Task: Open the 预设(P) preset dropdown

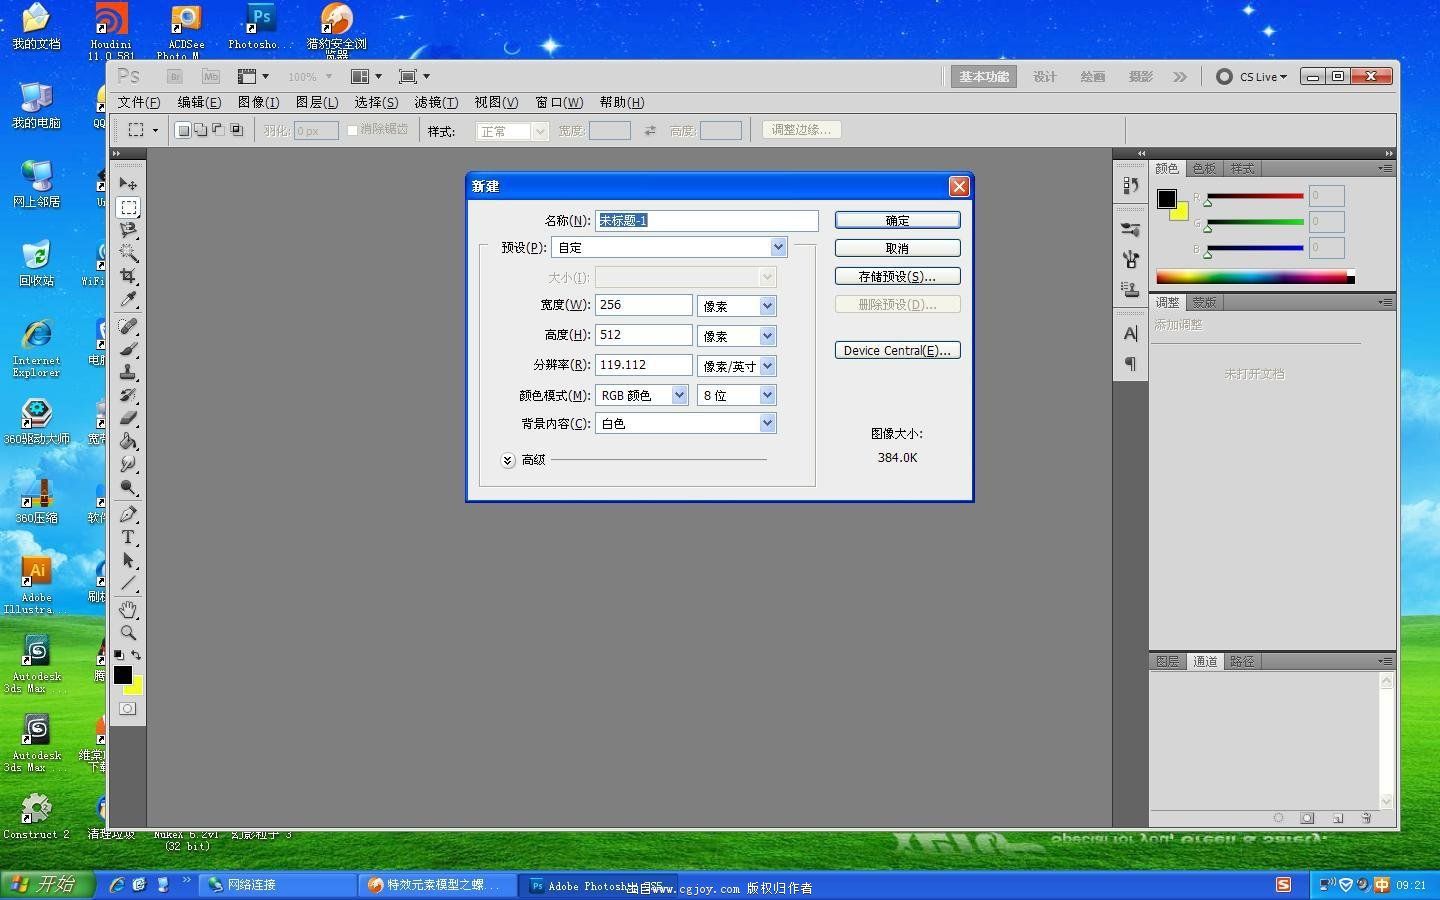Action: pos(670,247)
